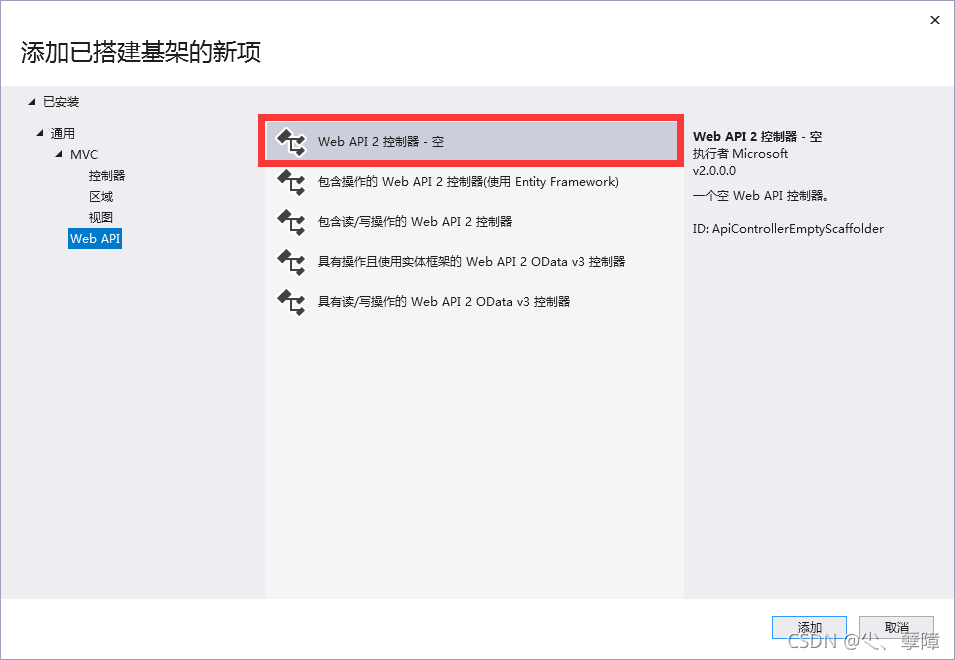Select 控制器 in the left tree

coord(107,175)
